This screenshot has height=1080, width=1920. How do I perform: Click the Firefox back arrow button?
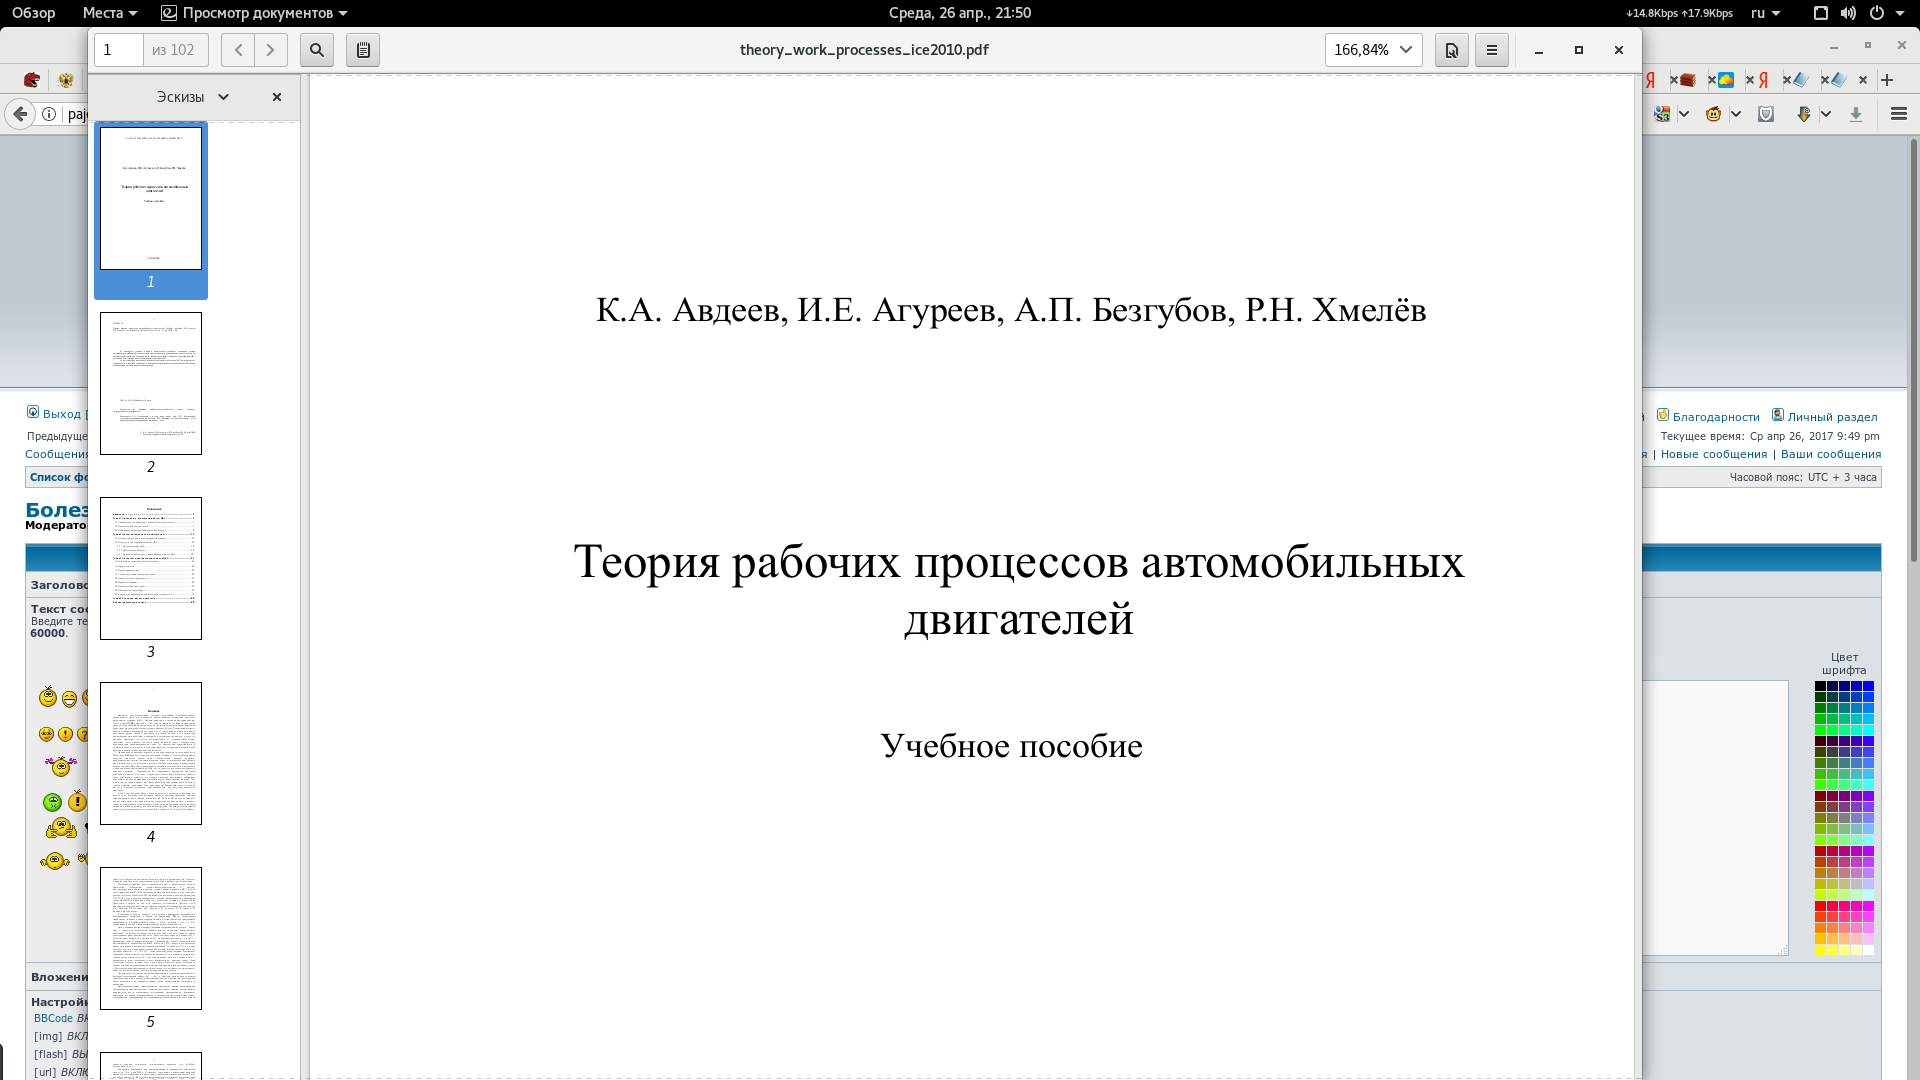point(20,114)
